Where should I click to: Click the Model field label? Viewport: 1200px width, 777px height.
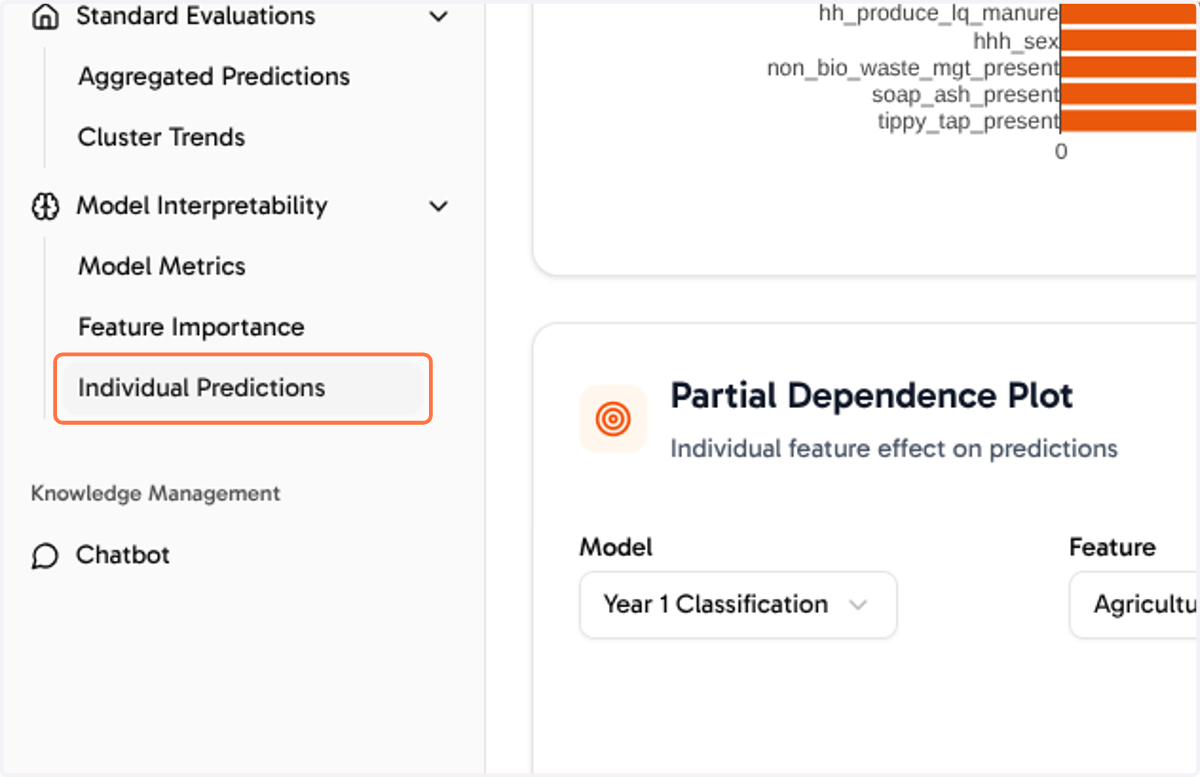(x=616, y=547)
